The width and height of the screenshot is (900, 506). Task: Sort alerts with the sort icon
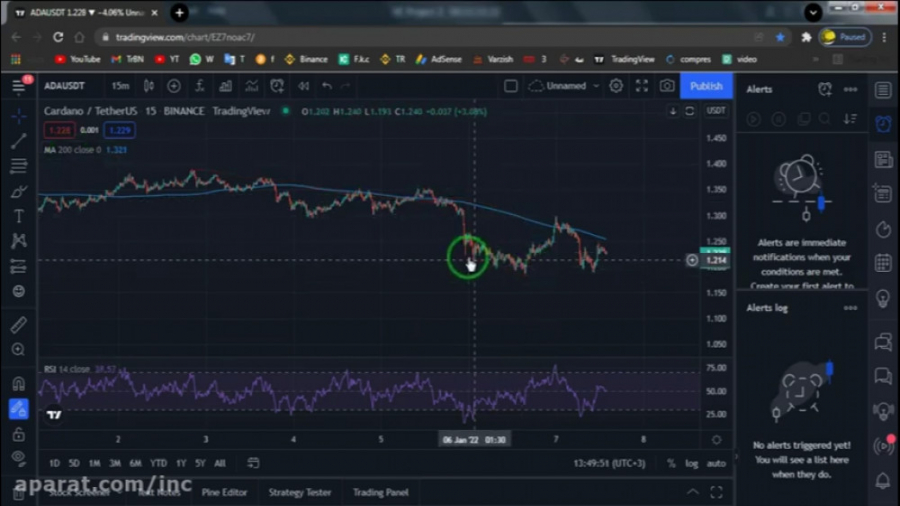[x=850, y=119]
